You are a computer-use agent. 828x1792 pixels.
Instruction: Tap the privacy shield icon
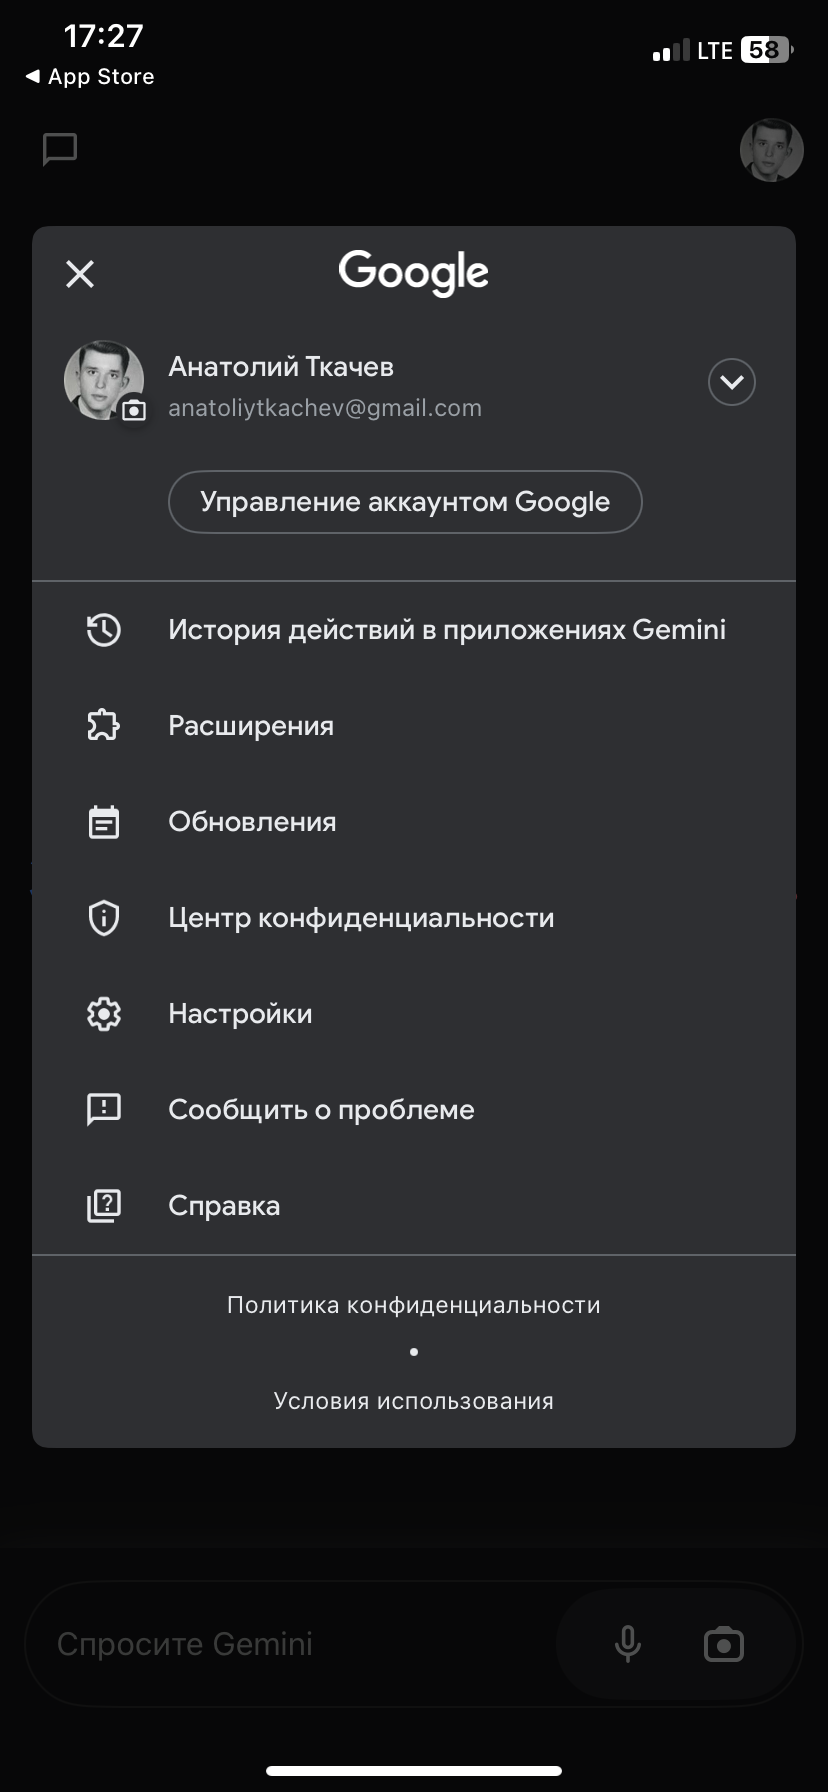click(104, 918)
